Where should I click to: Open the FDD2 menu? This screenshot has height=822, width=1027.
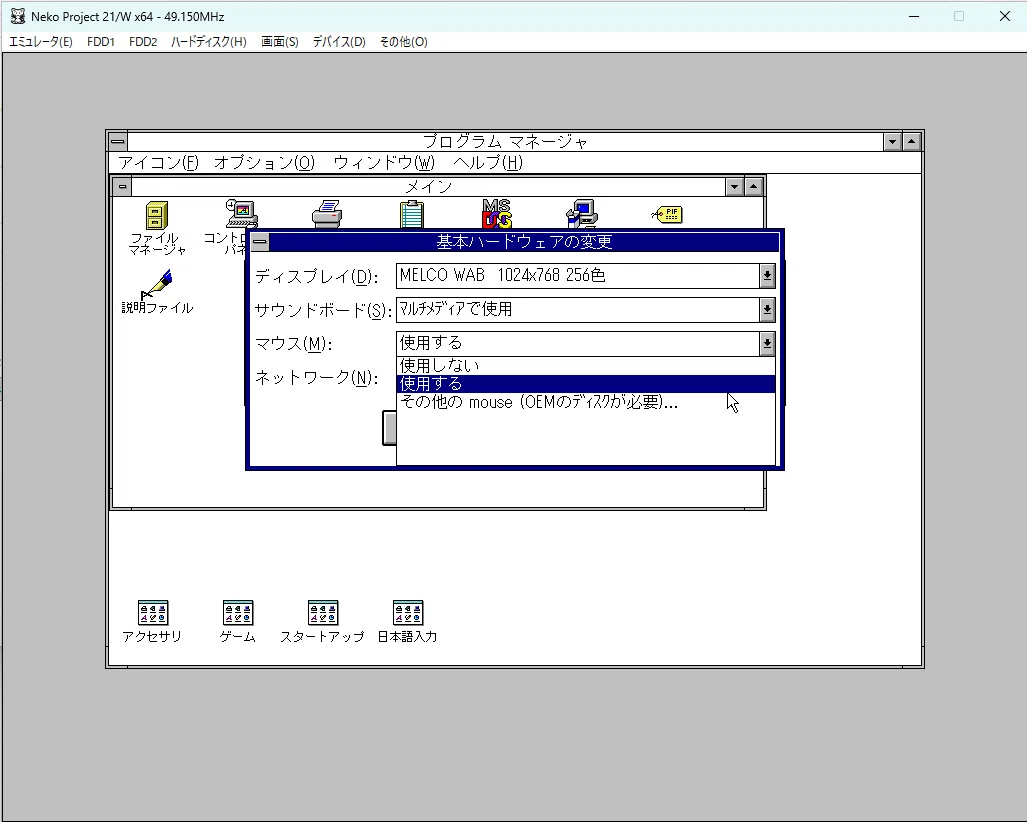pyautogui.click(x=143, y=42)
